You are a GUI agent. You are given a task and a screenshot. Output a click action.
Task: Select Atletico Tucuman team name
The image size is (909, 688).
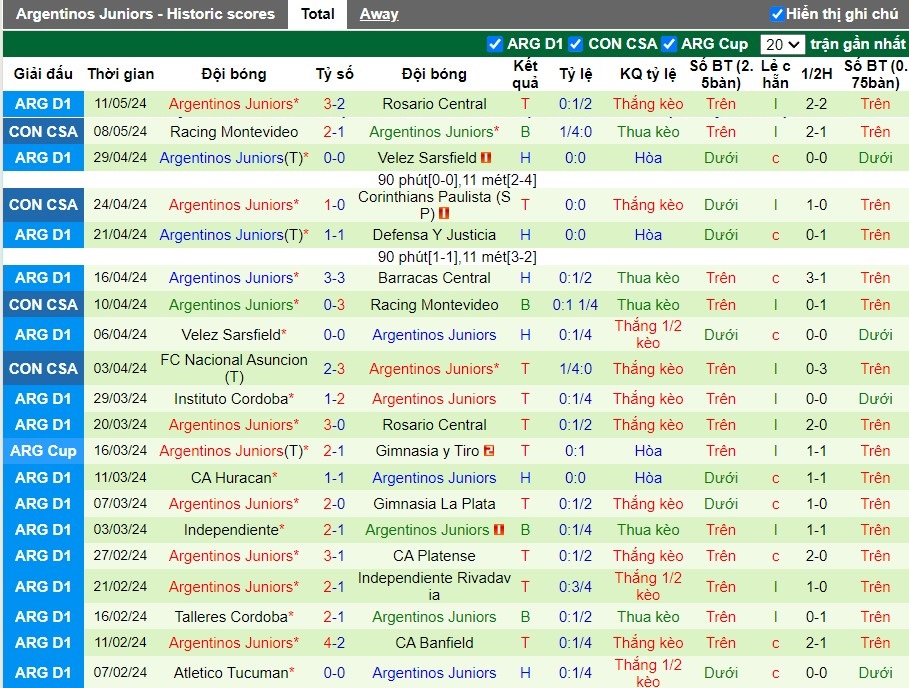click(x=231, y=673)
